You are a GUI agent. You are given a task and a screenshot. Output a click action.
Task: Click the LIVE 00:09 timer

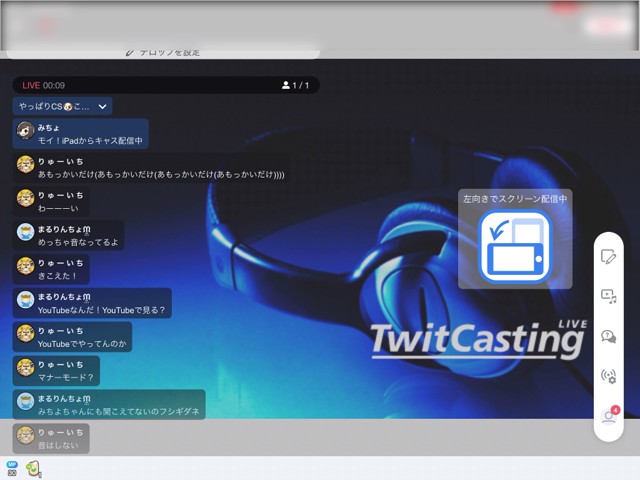[43, 85]
